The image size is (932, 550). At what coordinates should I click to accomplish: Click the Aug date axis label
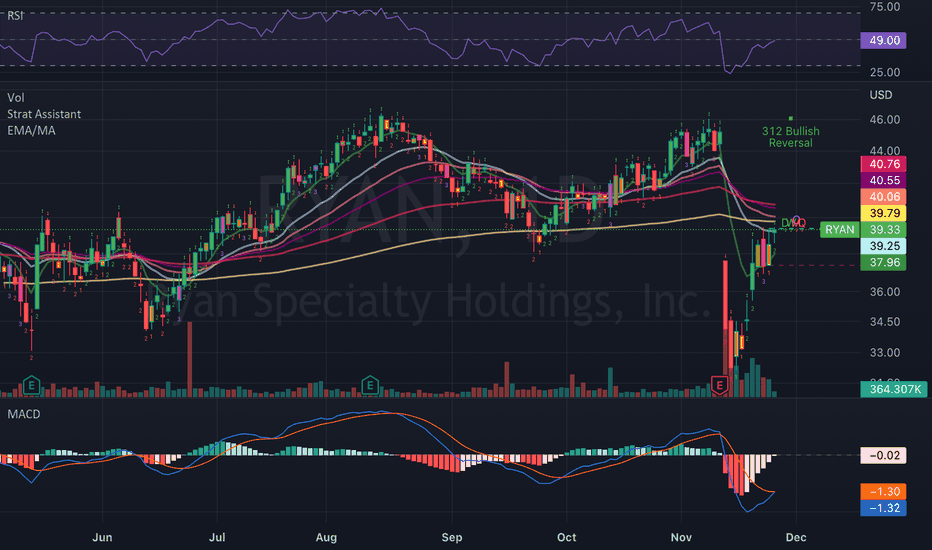pos(326,538)
